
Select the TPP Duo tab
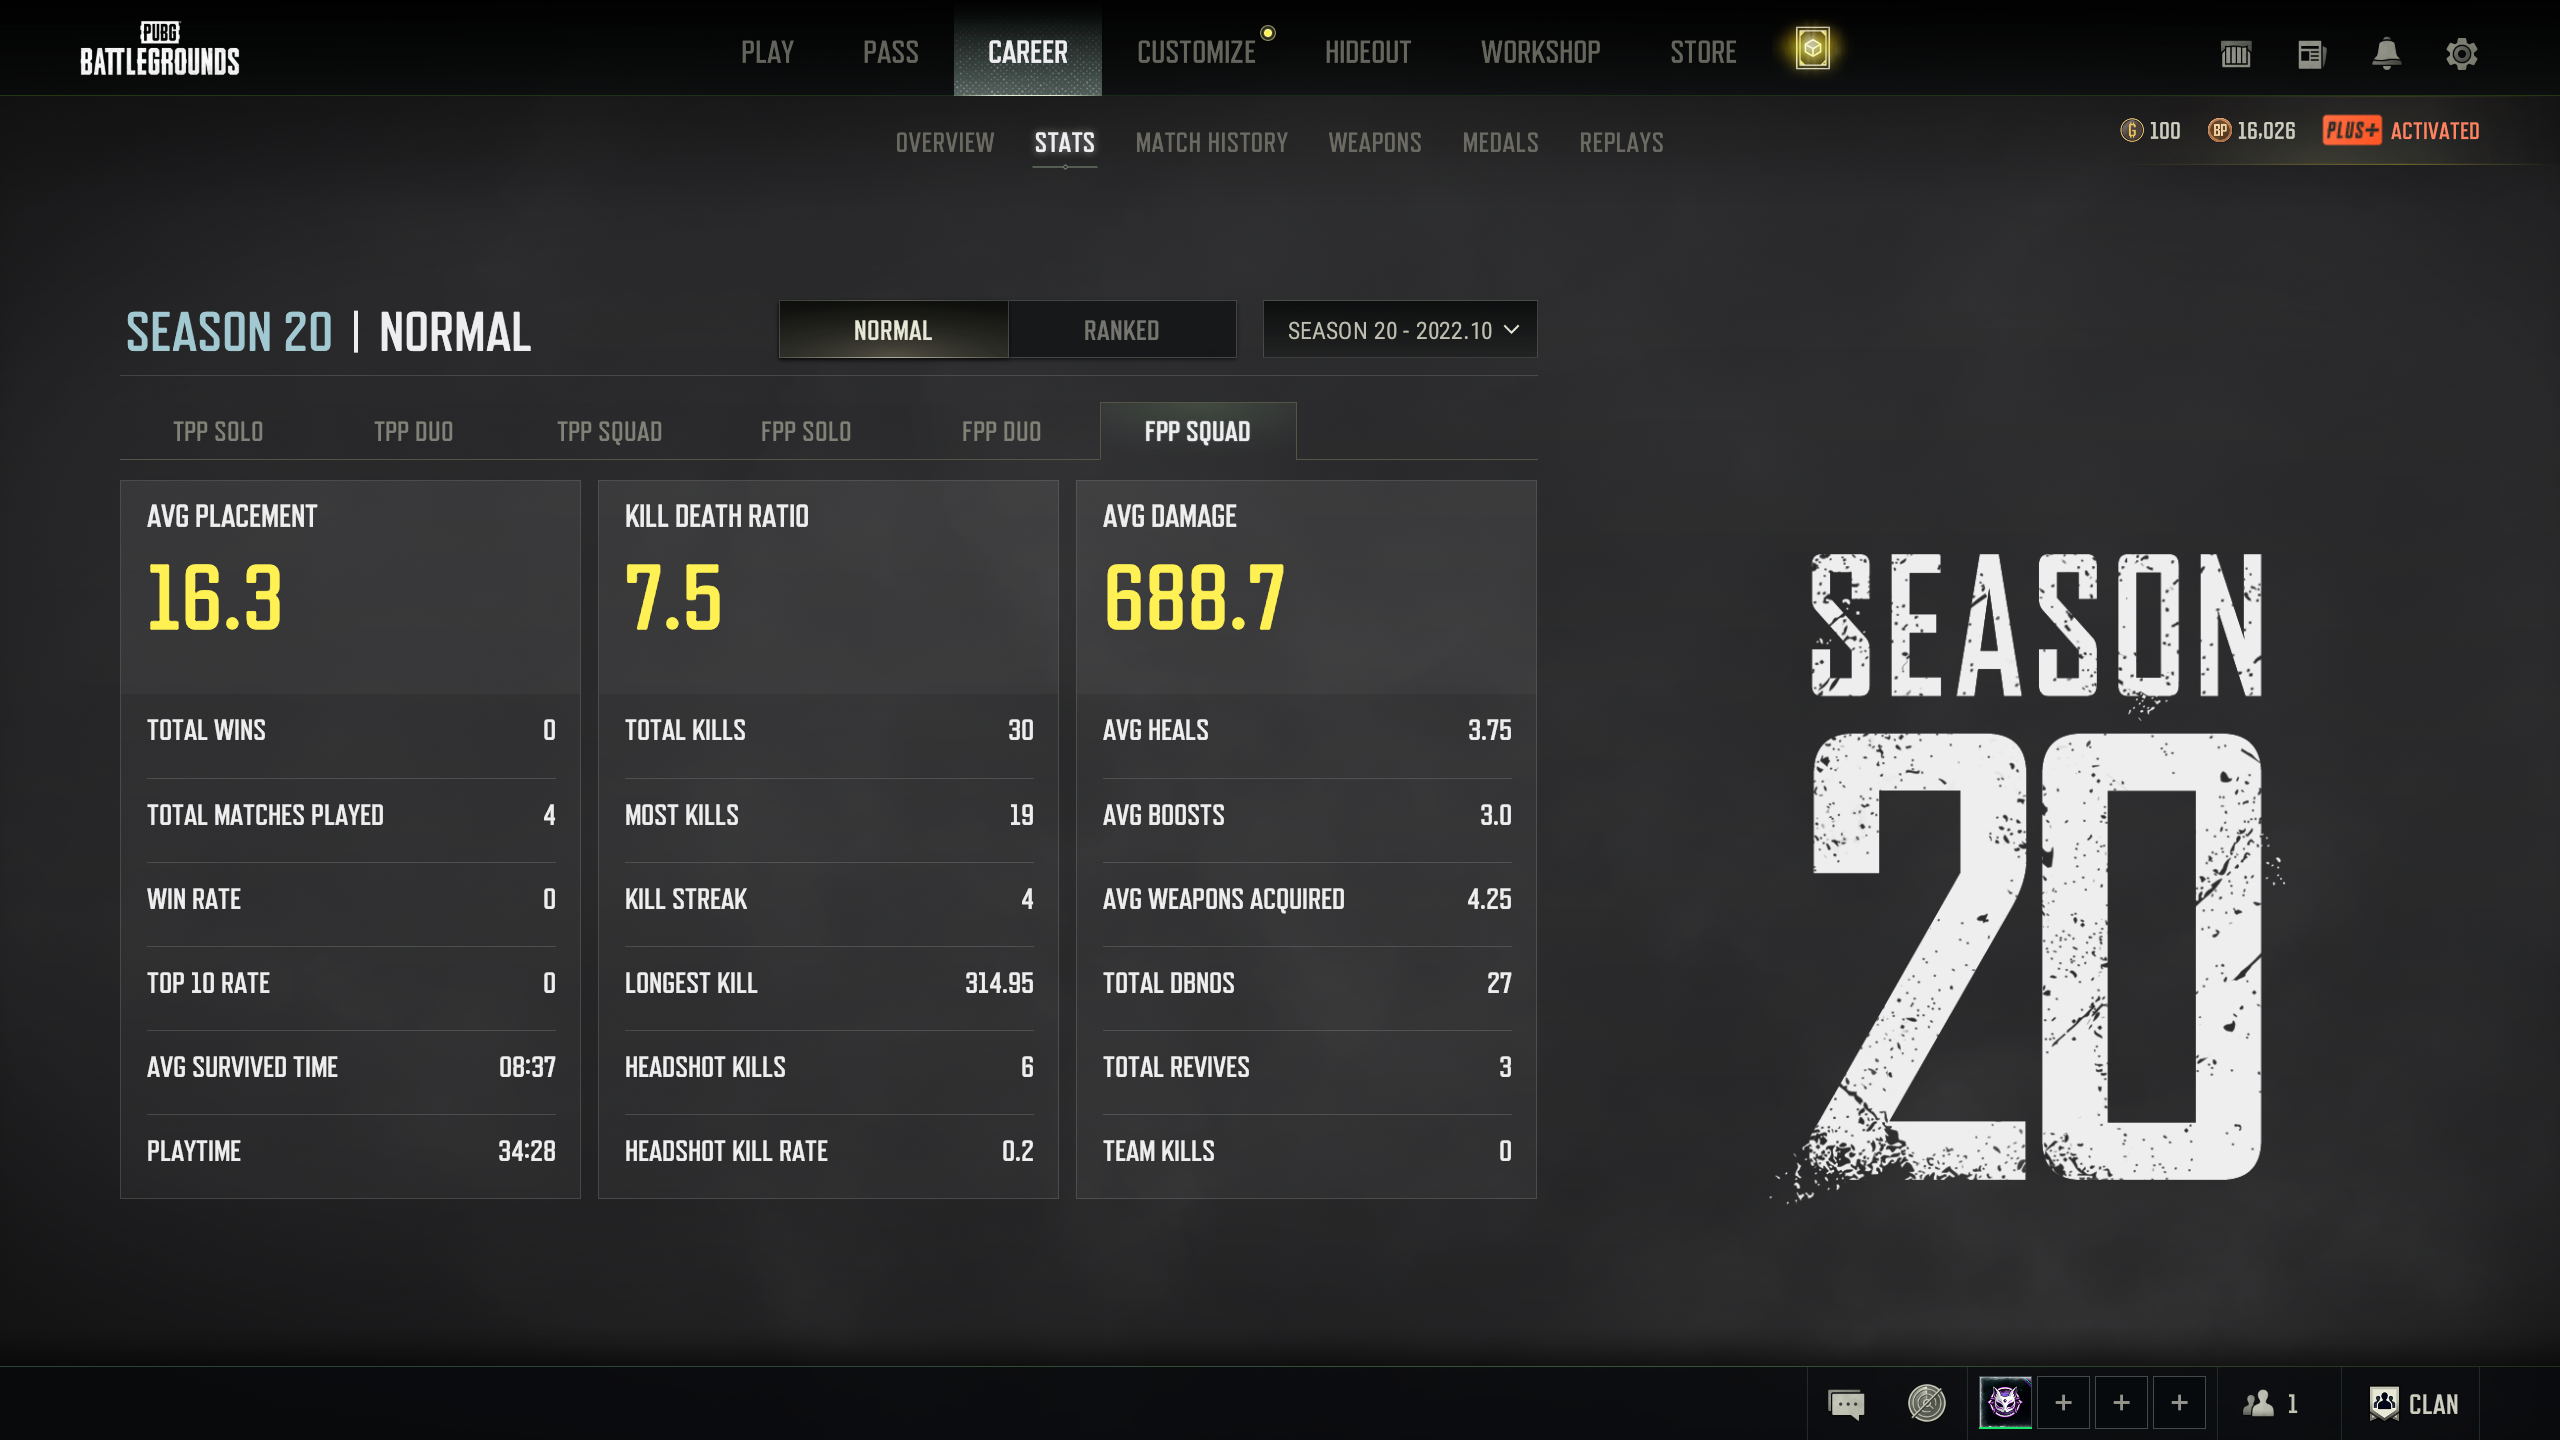coord(414,431)
